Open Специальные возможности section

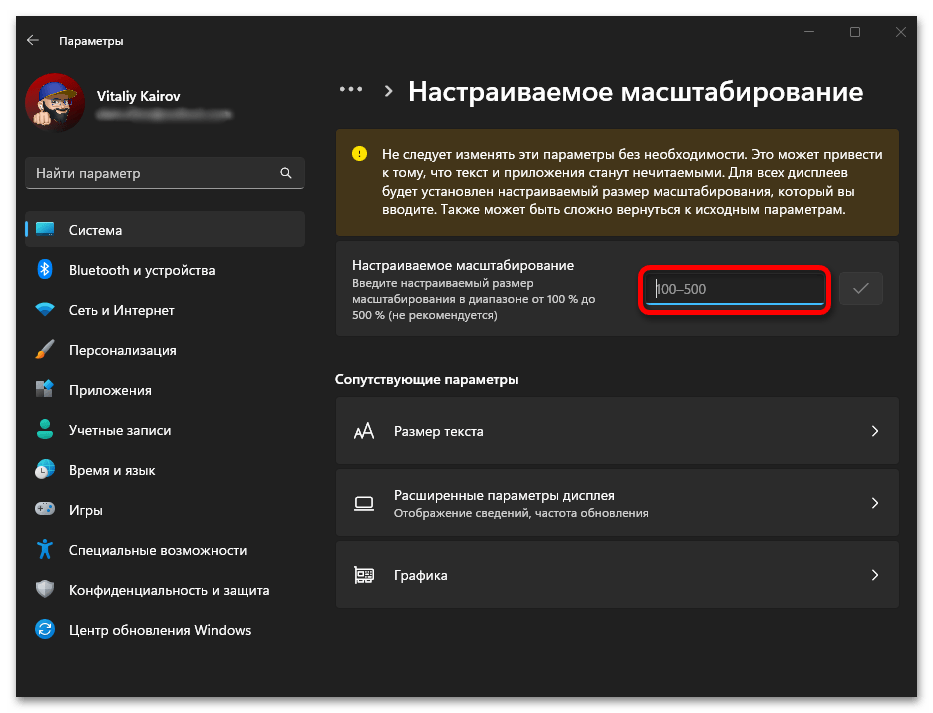[157, 550]
